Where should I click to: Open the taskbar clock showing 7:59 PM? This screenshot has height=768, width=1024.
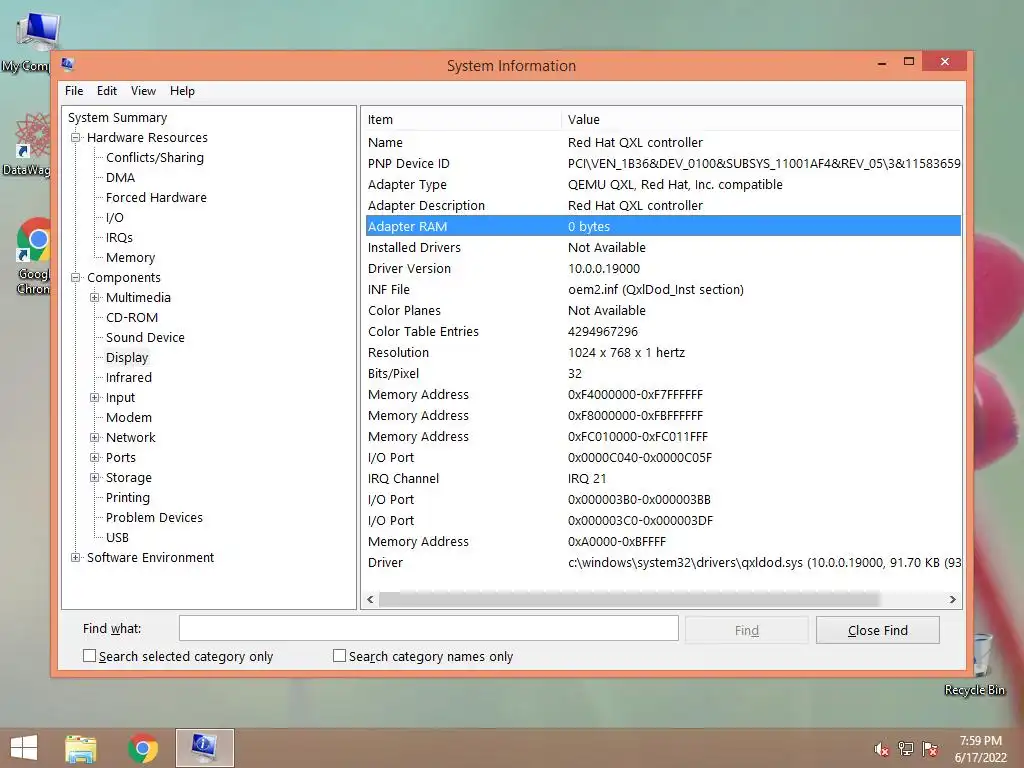tap(980, 748)
